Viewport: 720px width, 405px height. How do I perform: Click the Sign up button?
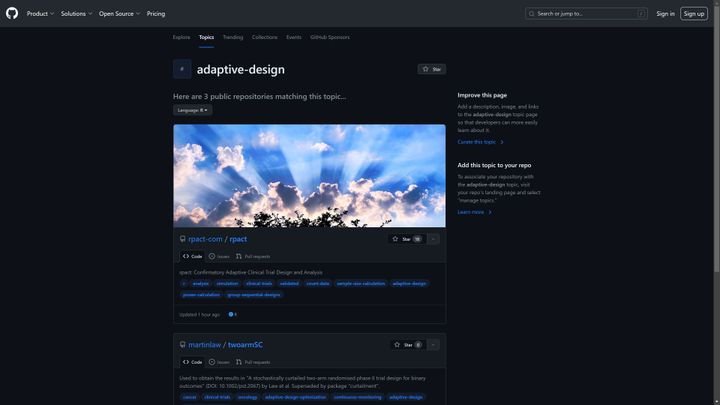point(694,14)
